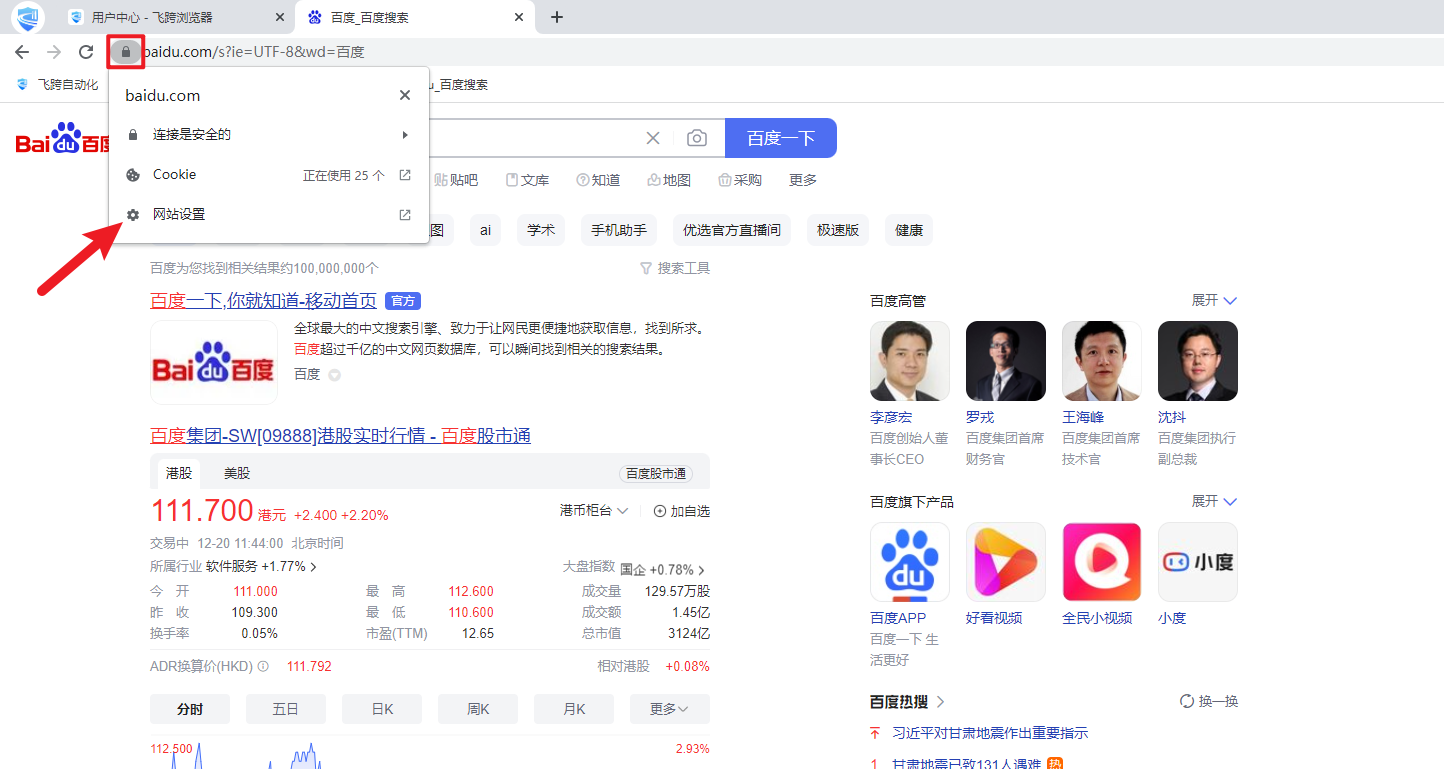
Task: Open 文库 search category
Action: [528, 180]
